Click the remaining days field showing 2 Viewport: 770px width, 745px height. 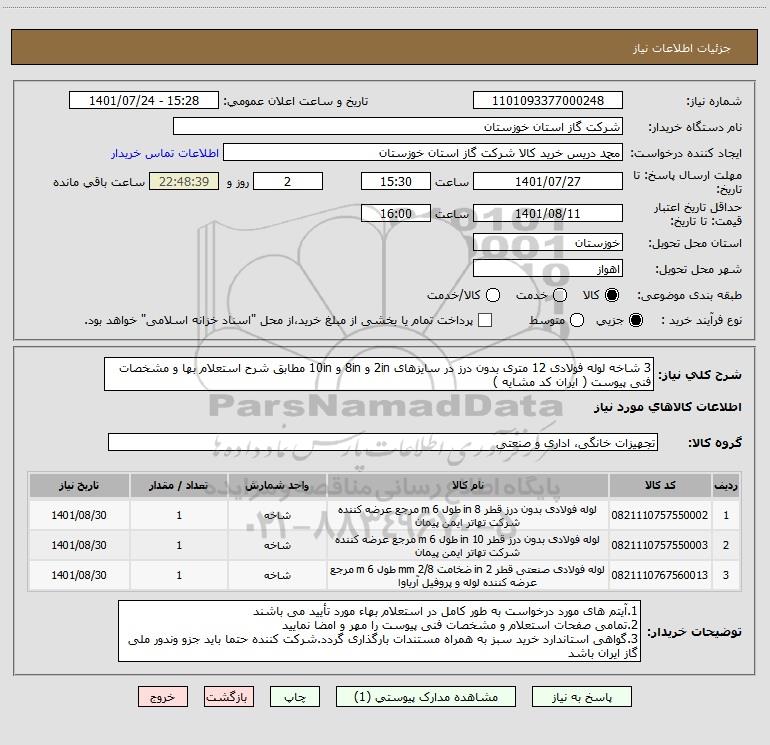[288, 181]
